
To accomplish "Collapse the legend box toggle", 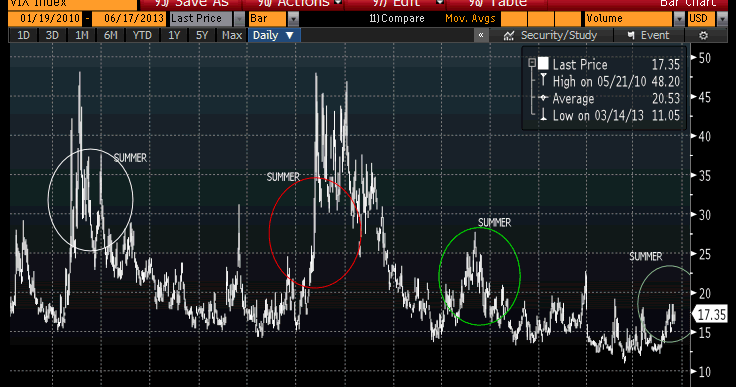I will (532, 62).
